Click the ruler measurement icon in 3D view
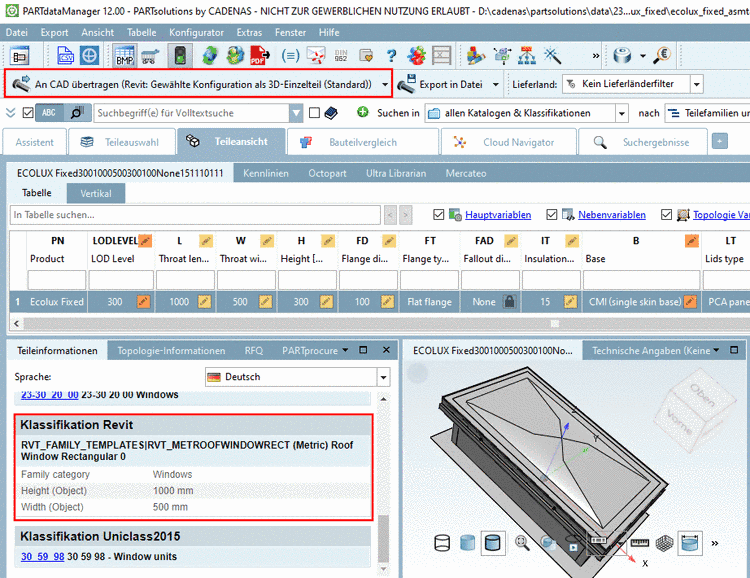 pos(640,543)
